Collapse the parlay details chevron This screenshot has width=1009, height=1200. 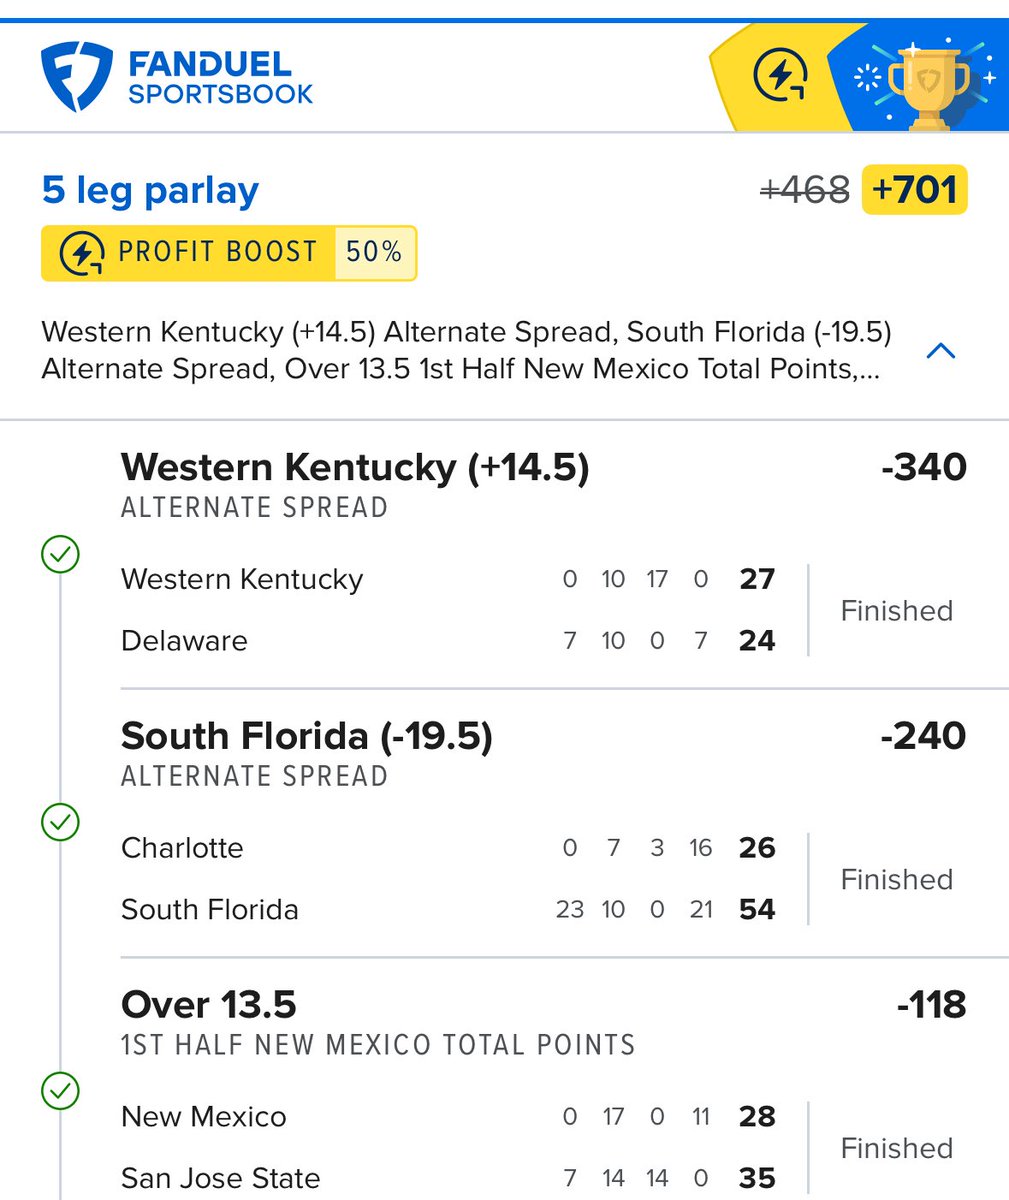point(941,351)
